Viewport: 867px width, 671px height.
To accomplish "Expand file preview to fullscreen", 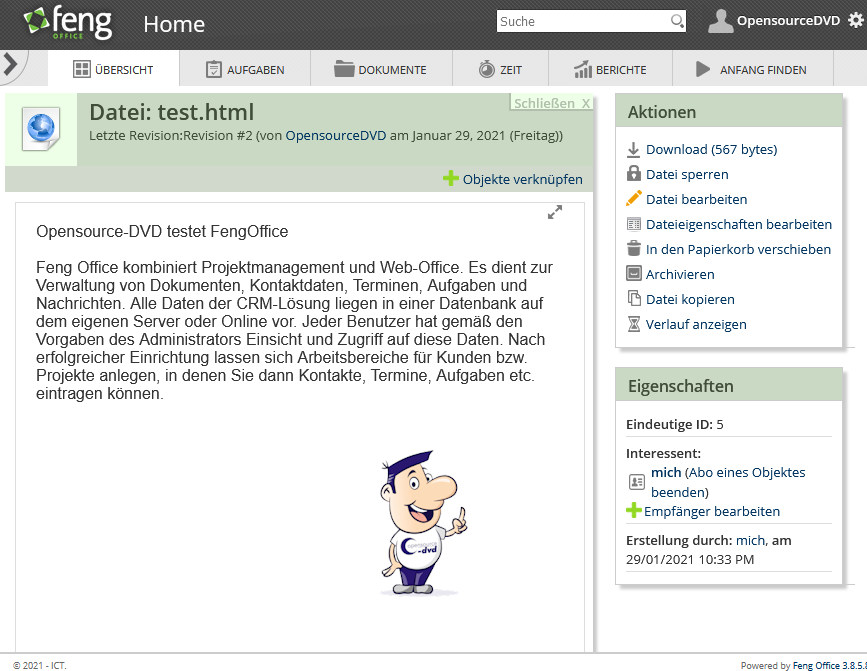I will [555, 212].
